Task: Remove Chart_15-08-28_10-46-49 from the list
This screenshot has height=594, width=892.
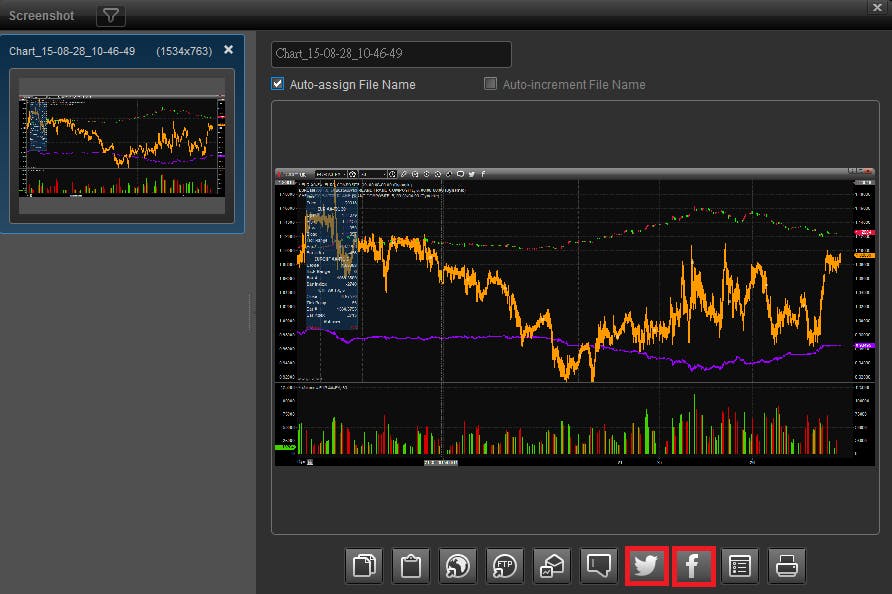Action: pos(228,50)
